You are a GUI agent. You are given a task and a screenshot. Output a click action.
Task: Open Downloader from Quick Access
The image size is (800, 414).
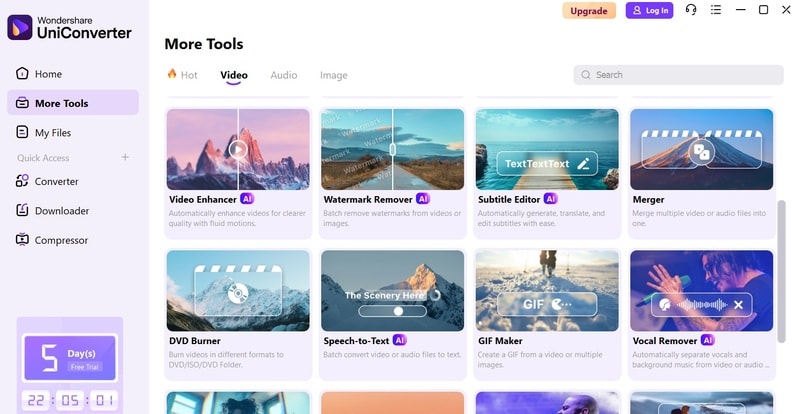coord(73,211)
